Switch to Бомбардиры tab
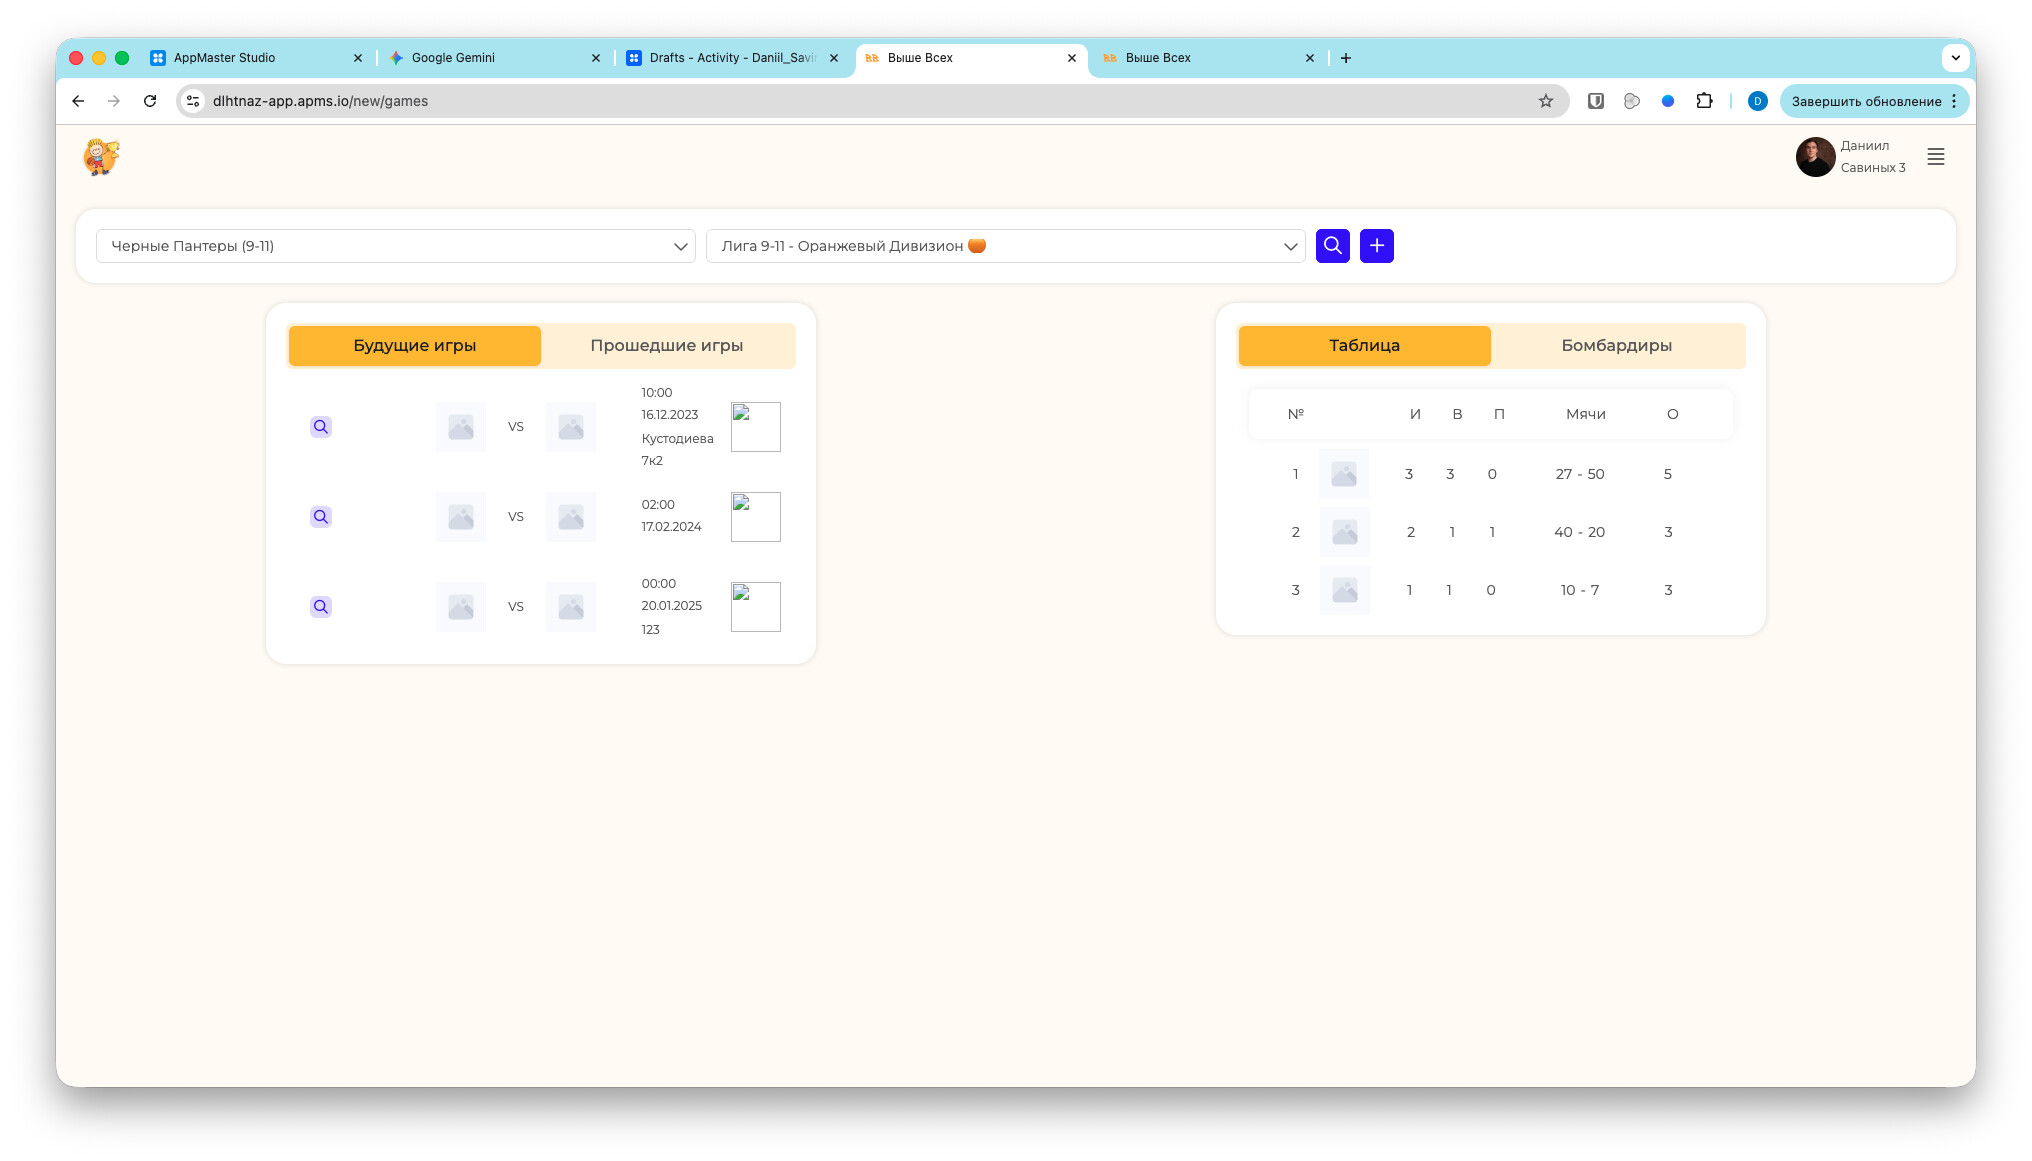2032x1161 pixels. 1616,346
